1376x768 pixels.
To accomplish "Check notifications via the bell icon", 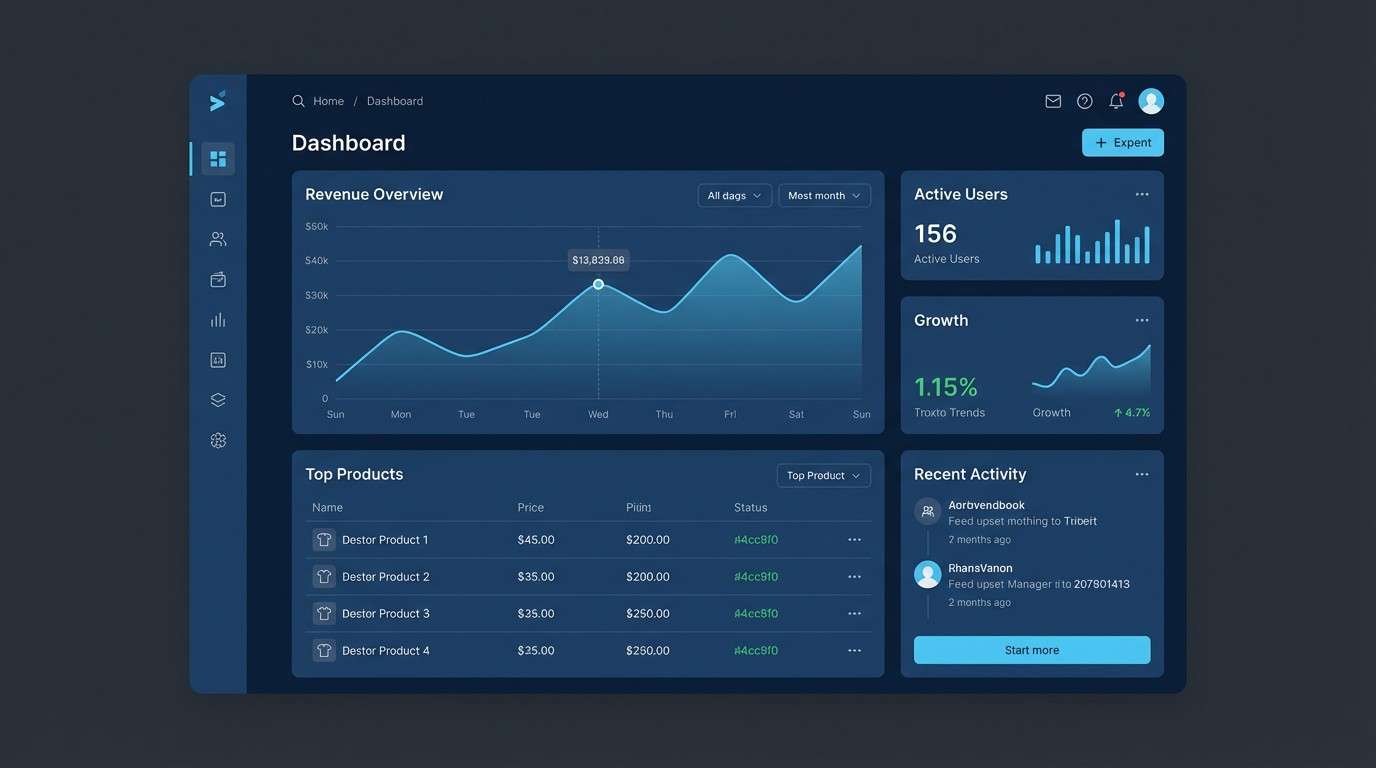I will pos(1113,100).
